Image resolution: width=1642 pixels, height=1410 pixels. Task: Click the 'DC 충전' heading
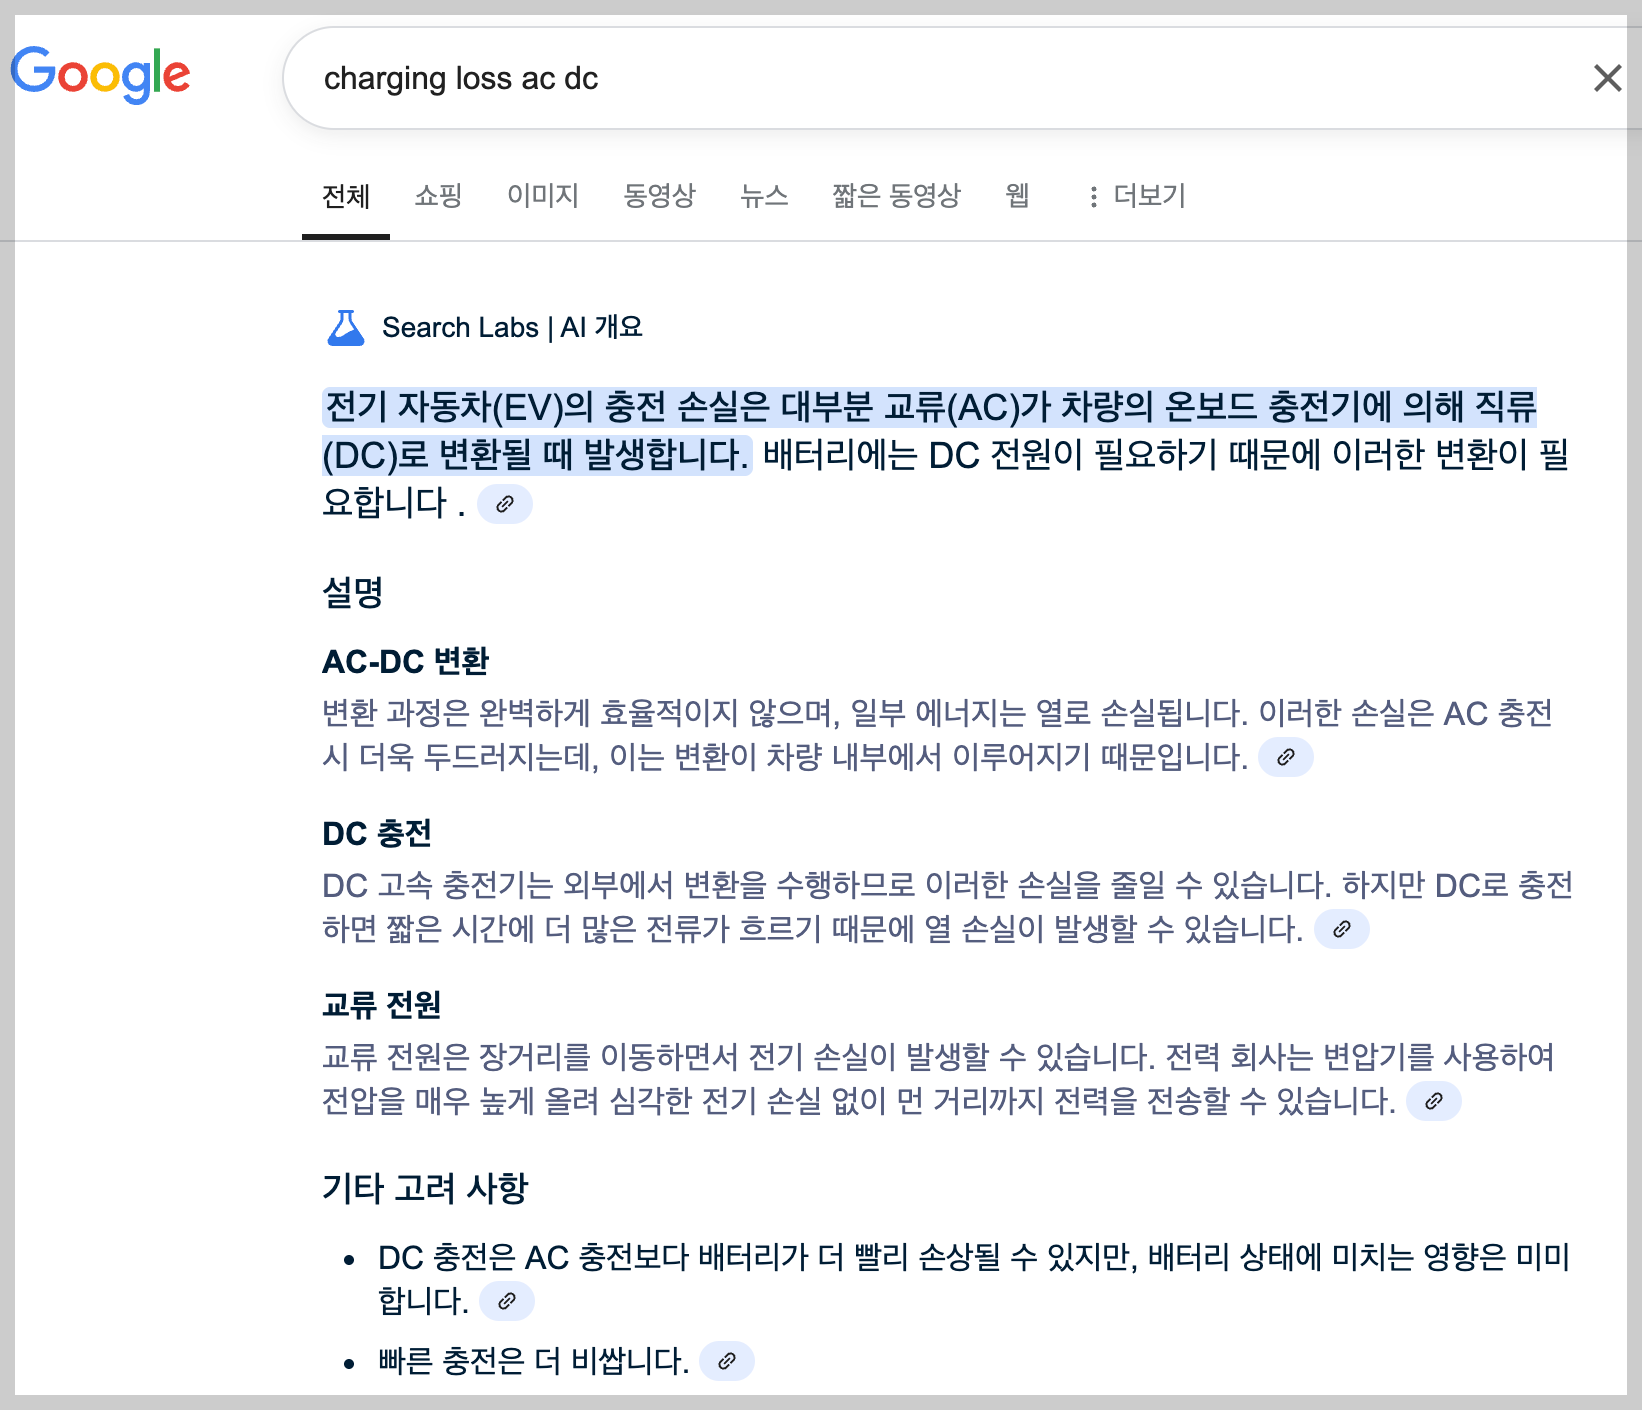(377, 833)
